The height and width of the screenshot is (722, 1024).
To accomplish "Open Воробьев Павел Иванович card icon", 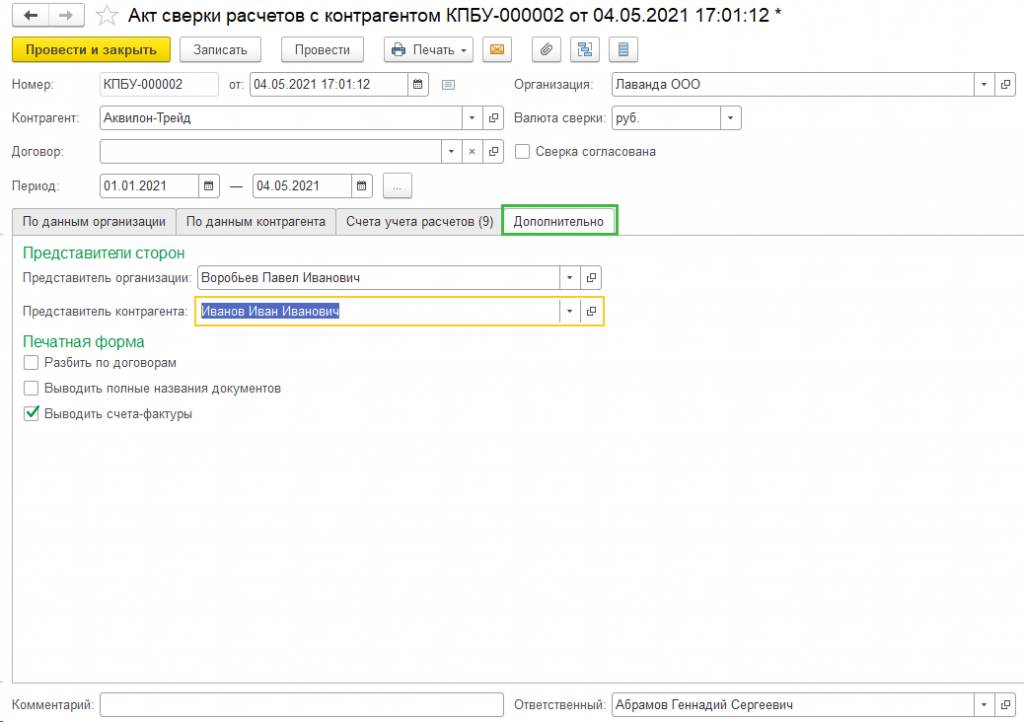I will [x=591, y=277].
